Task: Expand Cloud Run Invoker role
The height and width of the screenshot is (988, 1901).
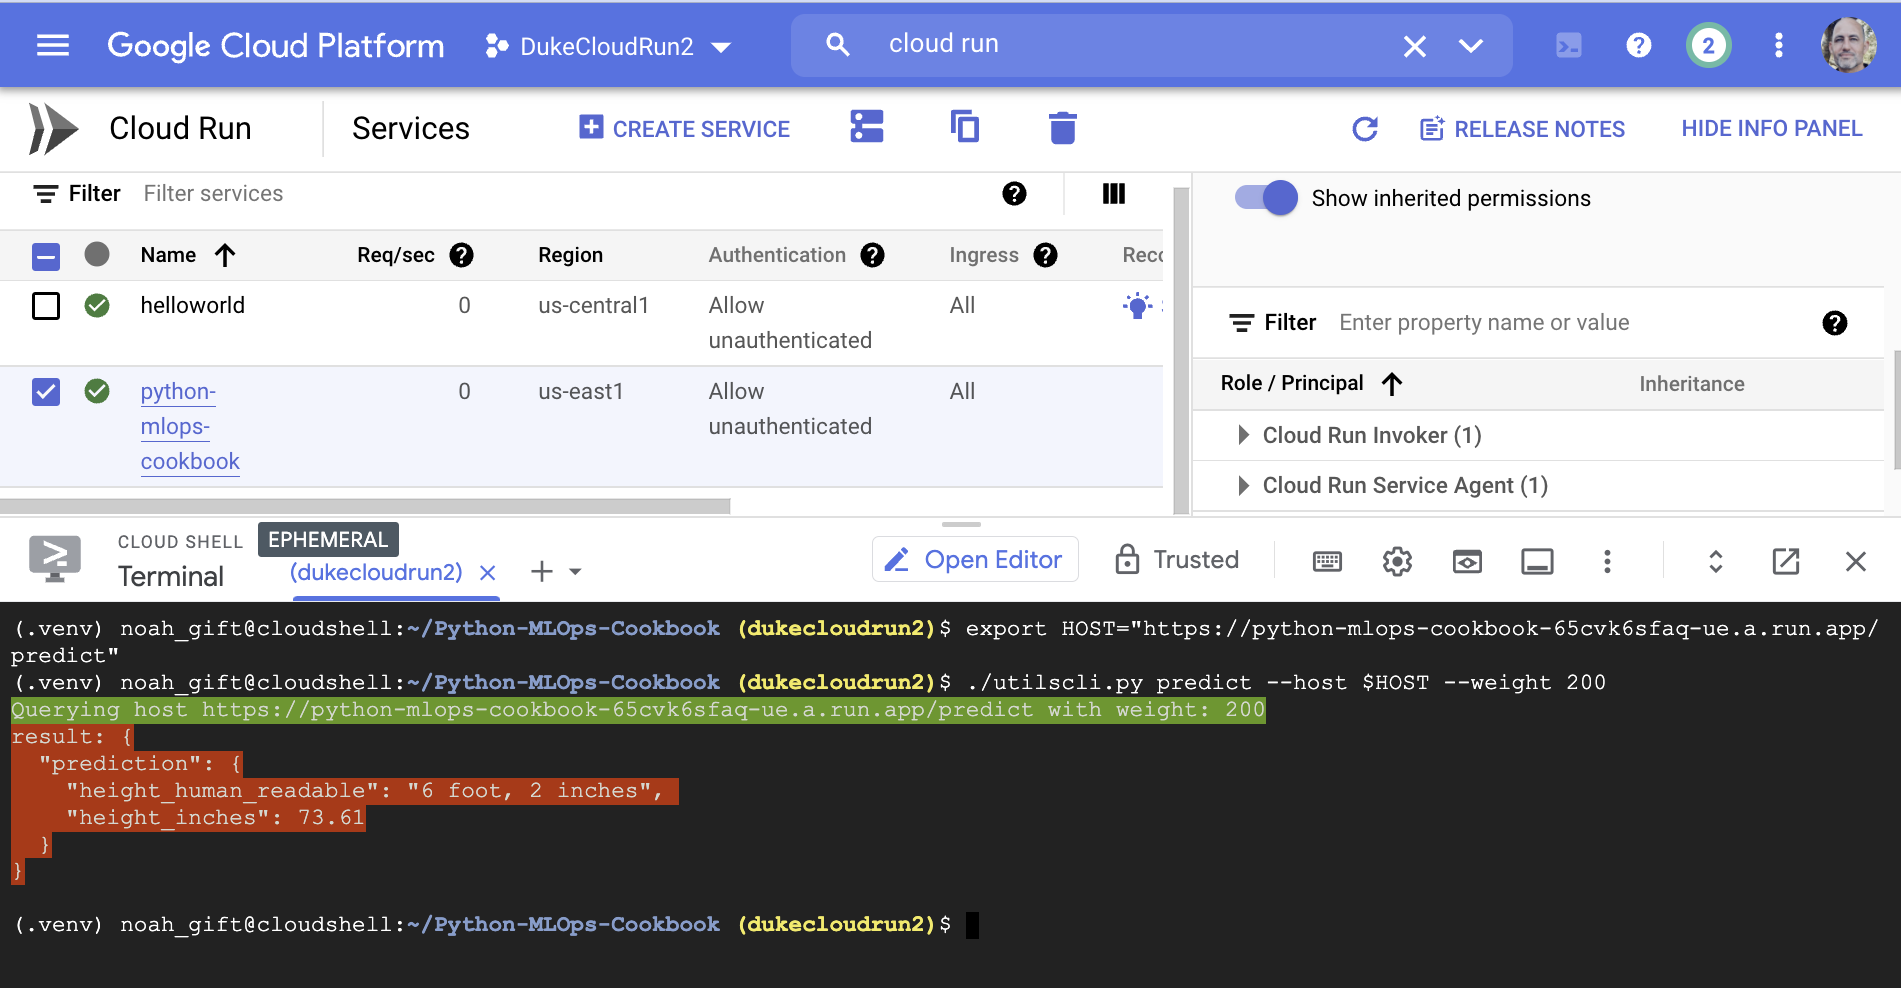Action: tap(1243, 435)
